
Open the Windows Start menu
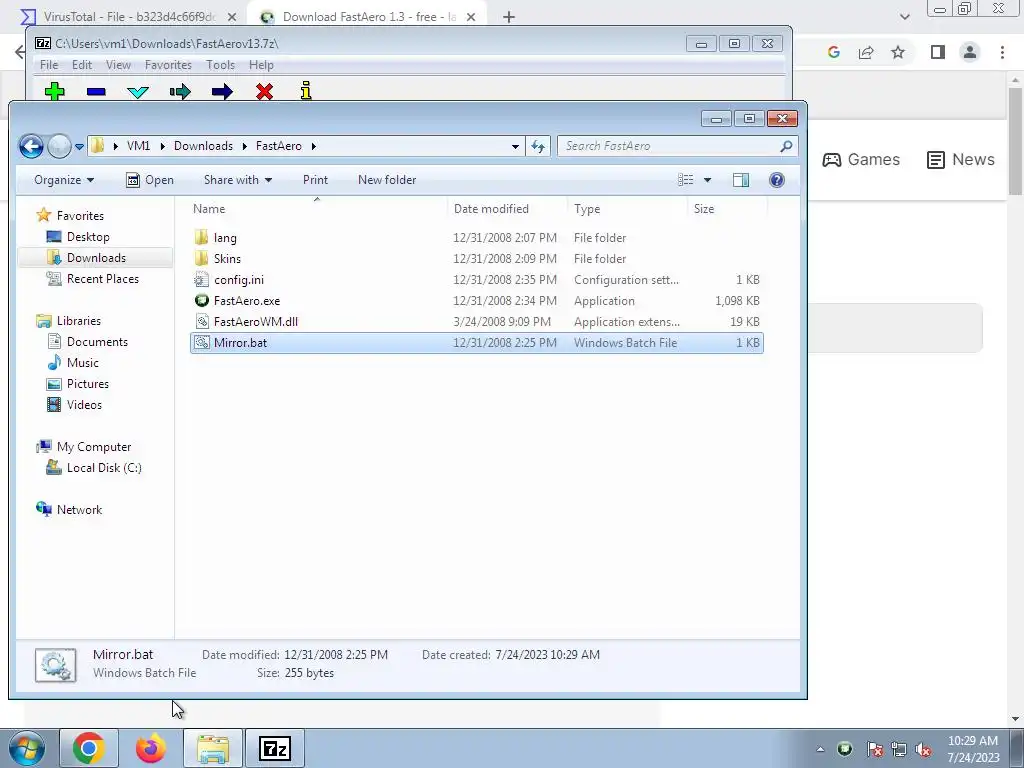point(27,748)
